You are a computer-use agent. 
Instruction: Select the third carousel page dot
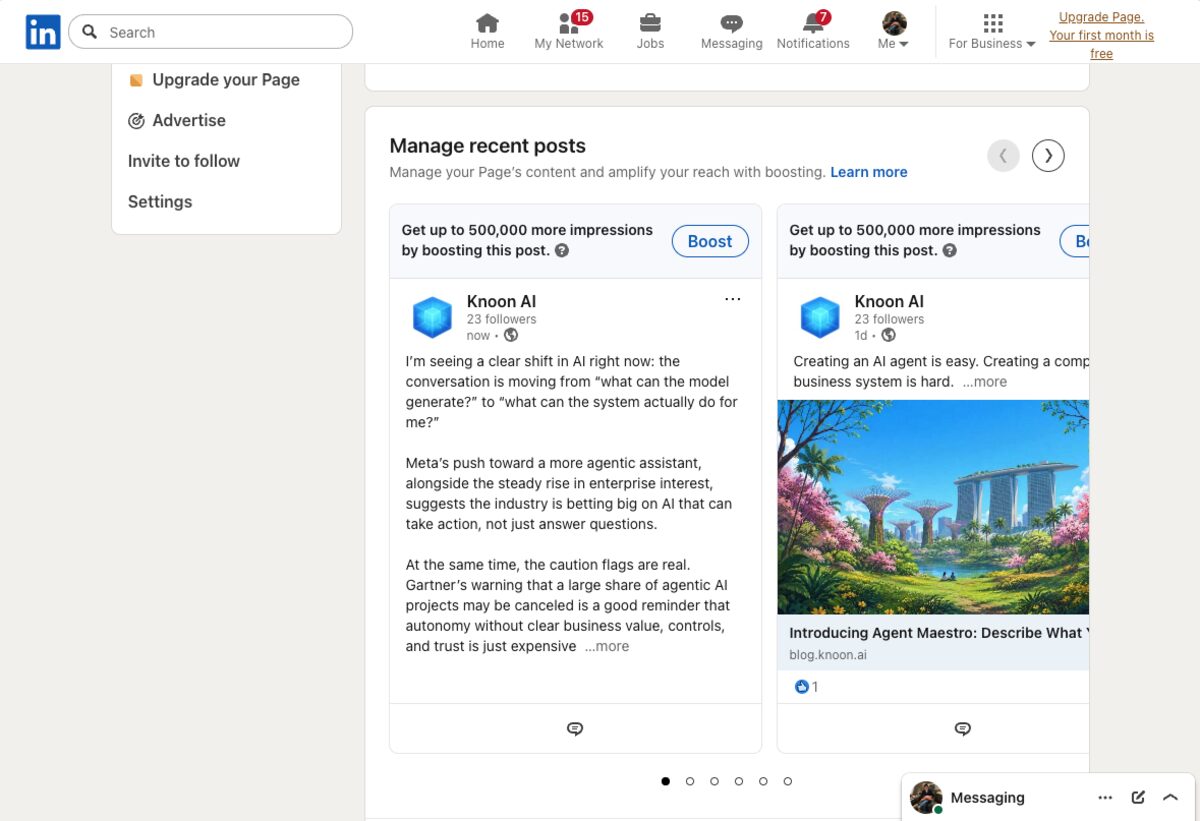click(x=714, y=781)
